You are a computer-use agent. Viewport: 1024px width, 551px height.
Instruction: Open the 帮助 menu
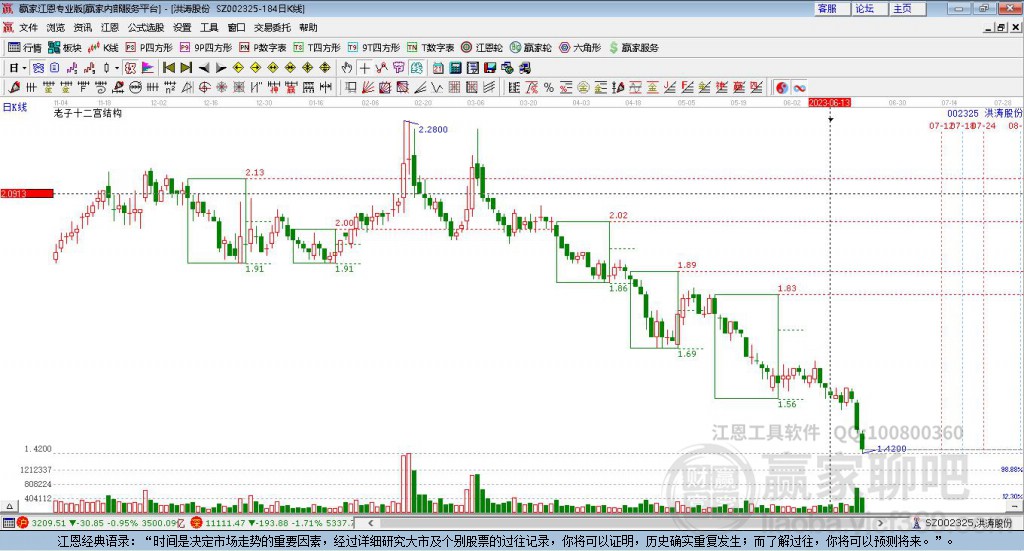tap(308, 27)
